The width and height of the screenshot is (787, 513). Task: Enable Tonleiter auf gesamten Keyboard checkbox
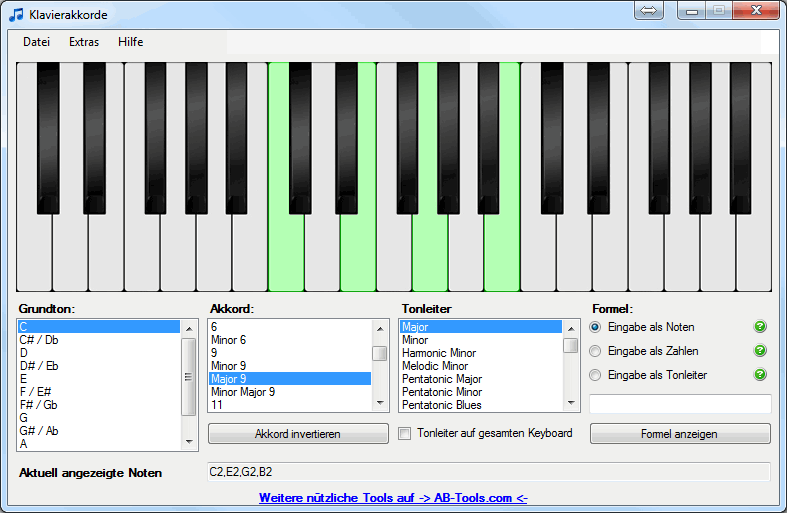click(x=405, y=433)
